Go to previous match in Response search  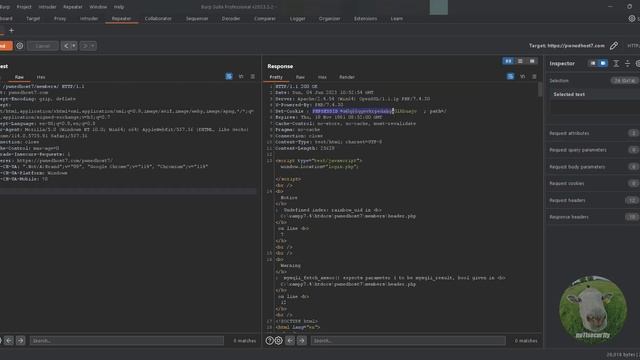(x=290, y=340)
